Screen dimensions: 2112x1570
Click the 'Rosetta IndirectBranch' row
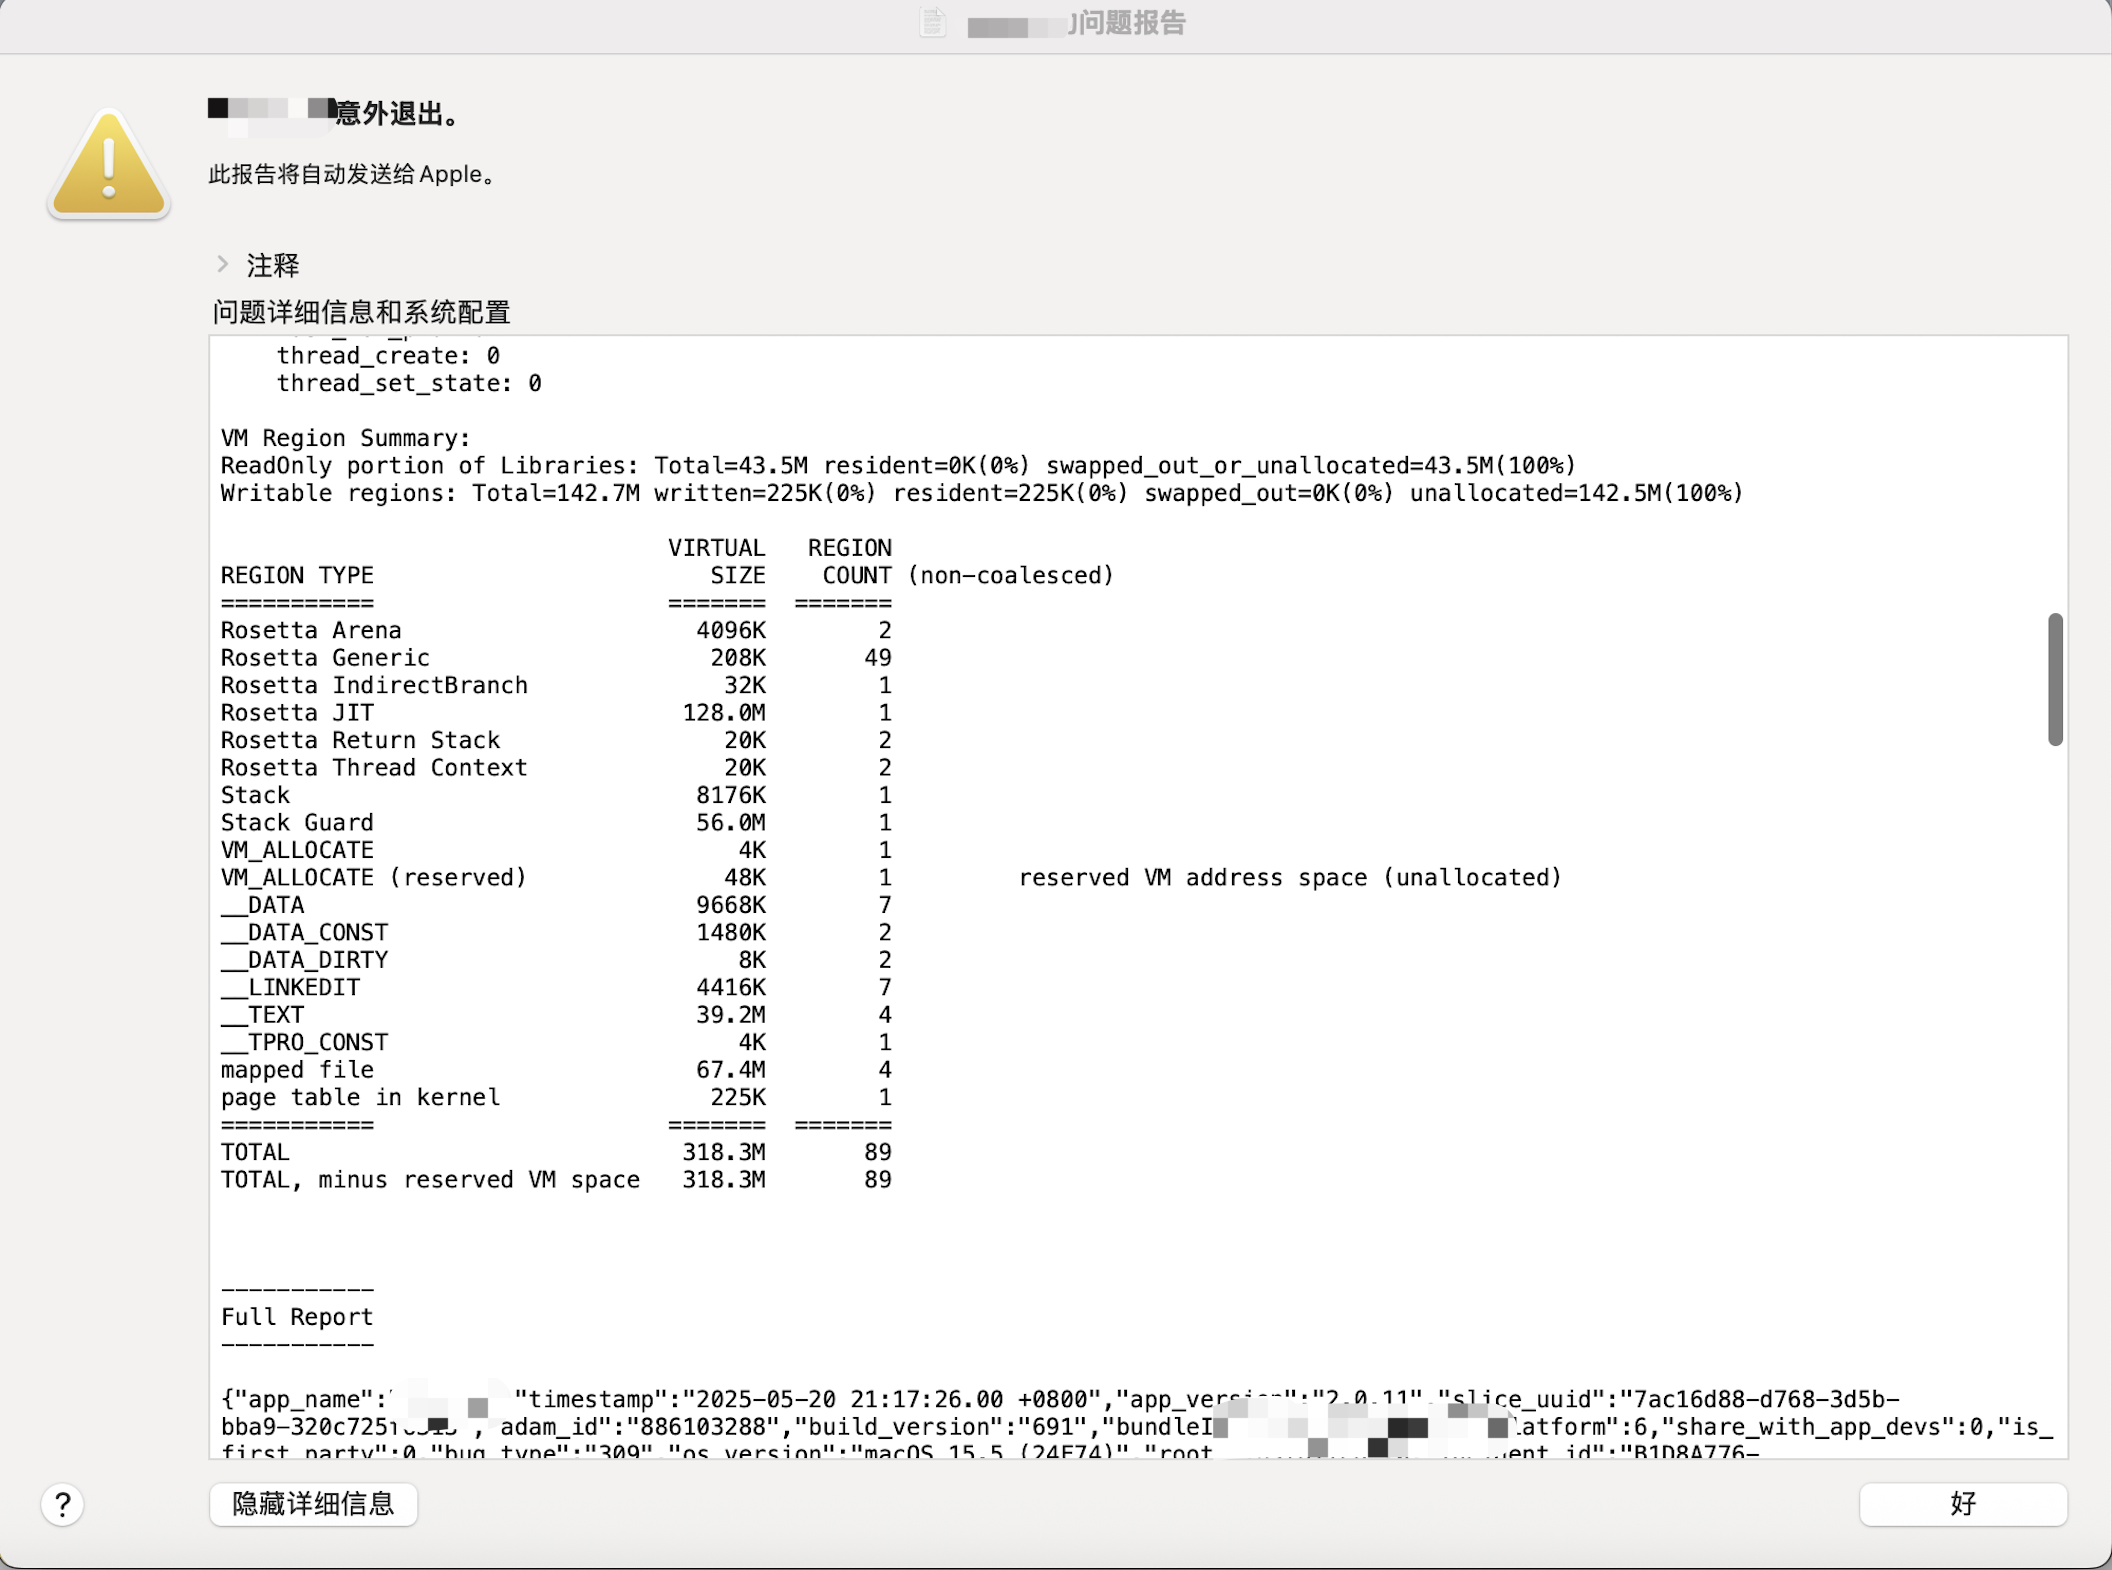click(x=556, y=685)
